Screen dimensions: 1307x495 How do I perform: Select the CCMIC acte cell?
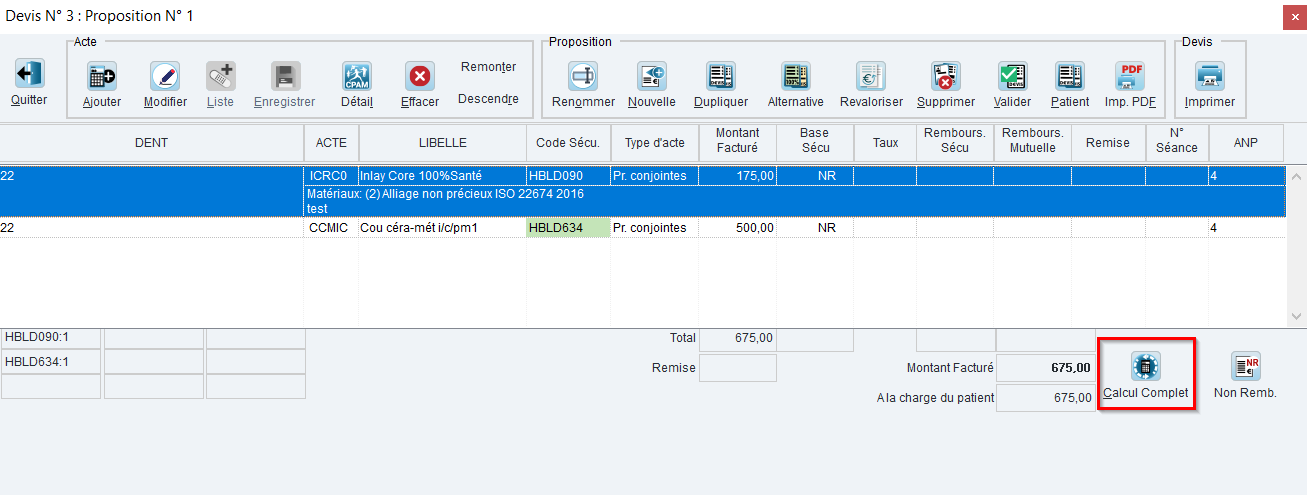pos(331,228)
